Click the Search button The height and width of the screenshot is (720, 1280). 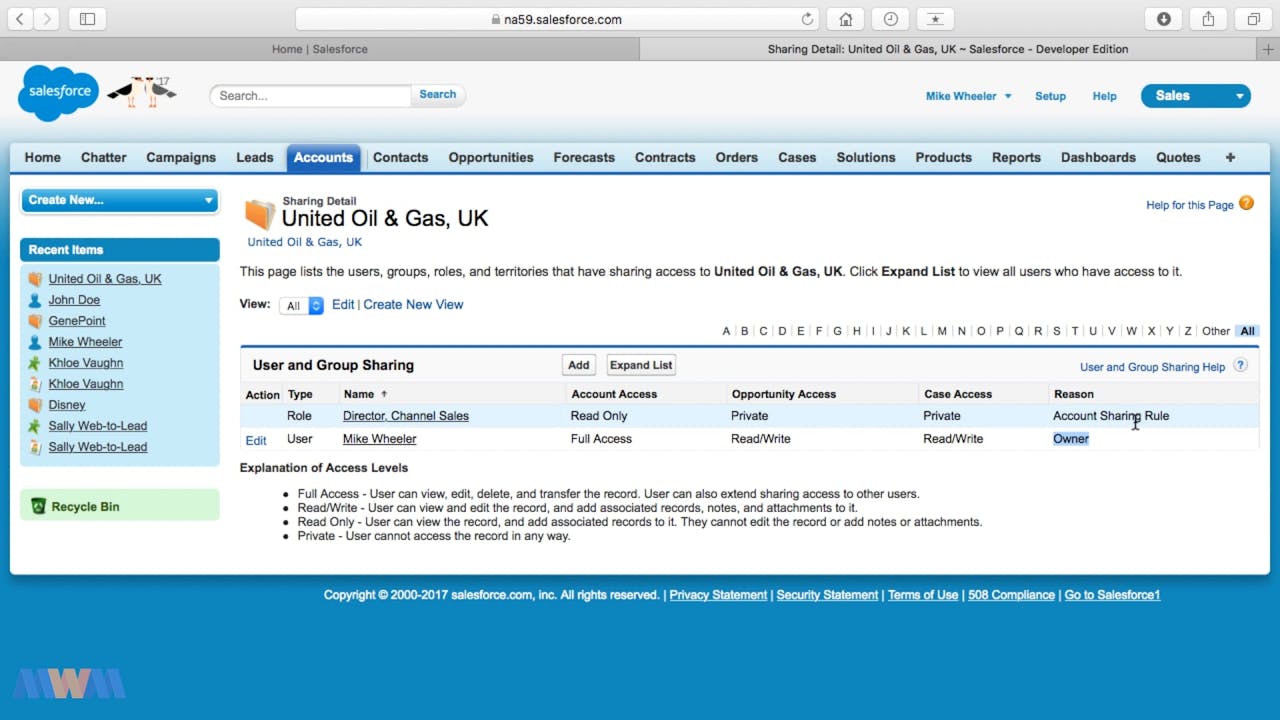tap(438, 95)
